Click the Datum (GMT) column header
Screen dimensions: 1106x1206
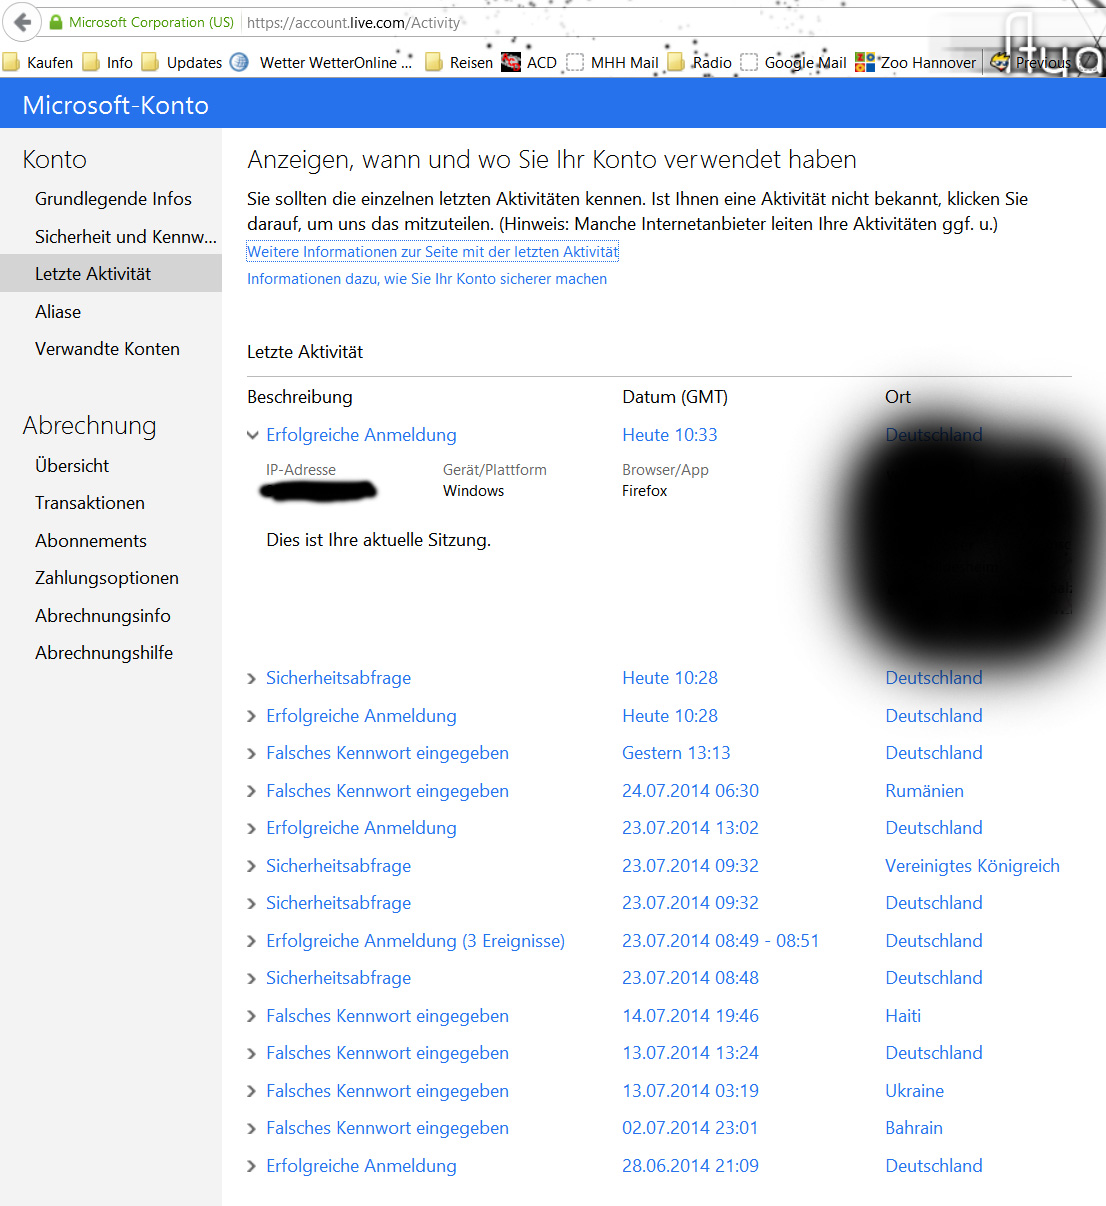click(675, 397)
